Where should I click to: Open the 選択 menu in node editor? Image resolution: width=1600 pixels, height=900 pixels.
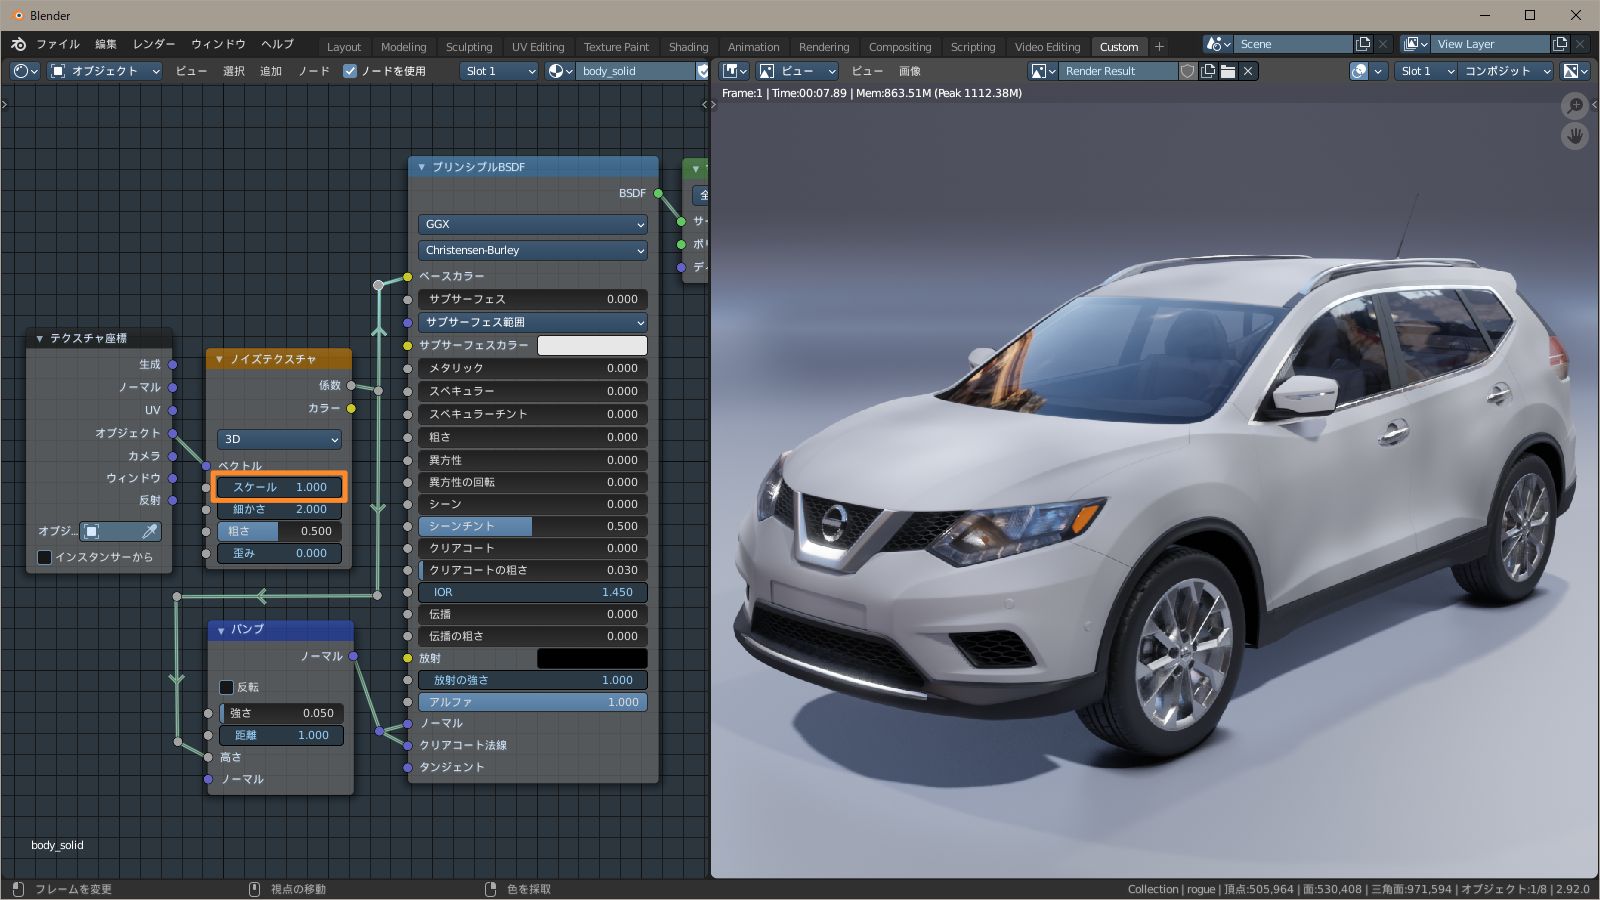(234, 71)
